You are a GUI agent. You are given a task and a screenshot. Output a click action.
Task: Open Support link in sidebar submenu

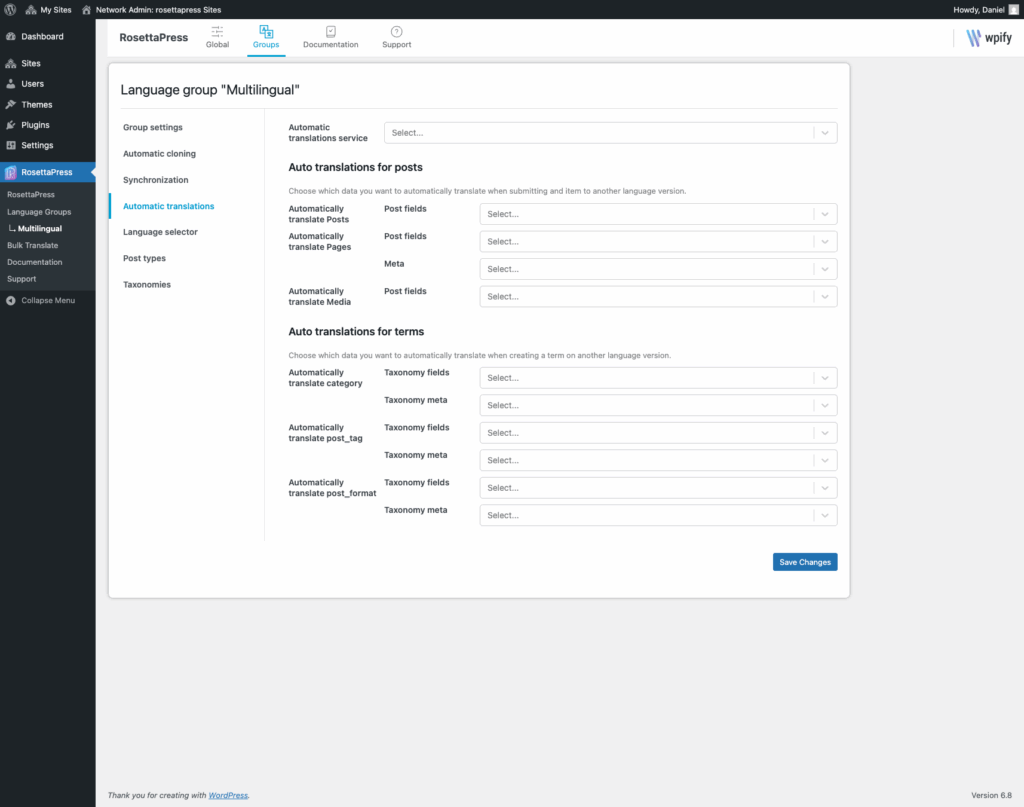tap(22, 279)
